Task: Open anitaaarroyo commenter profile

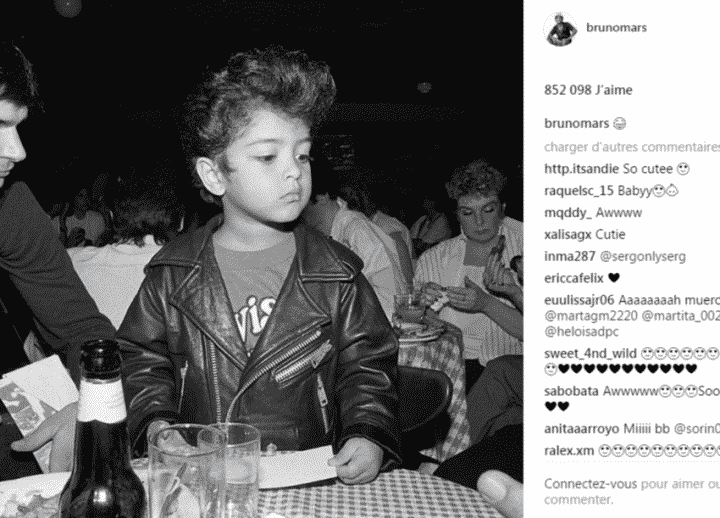Action: pos(581,429)
